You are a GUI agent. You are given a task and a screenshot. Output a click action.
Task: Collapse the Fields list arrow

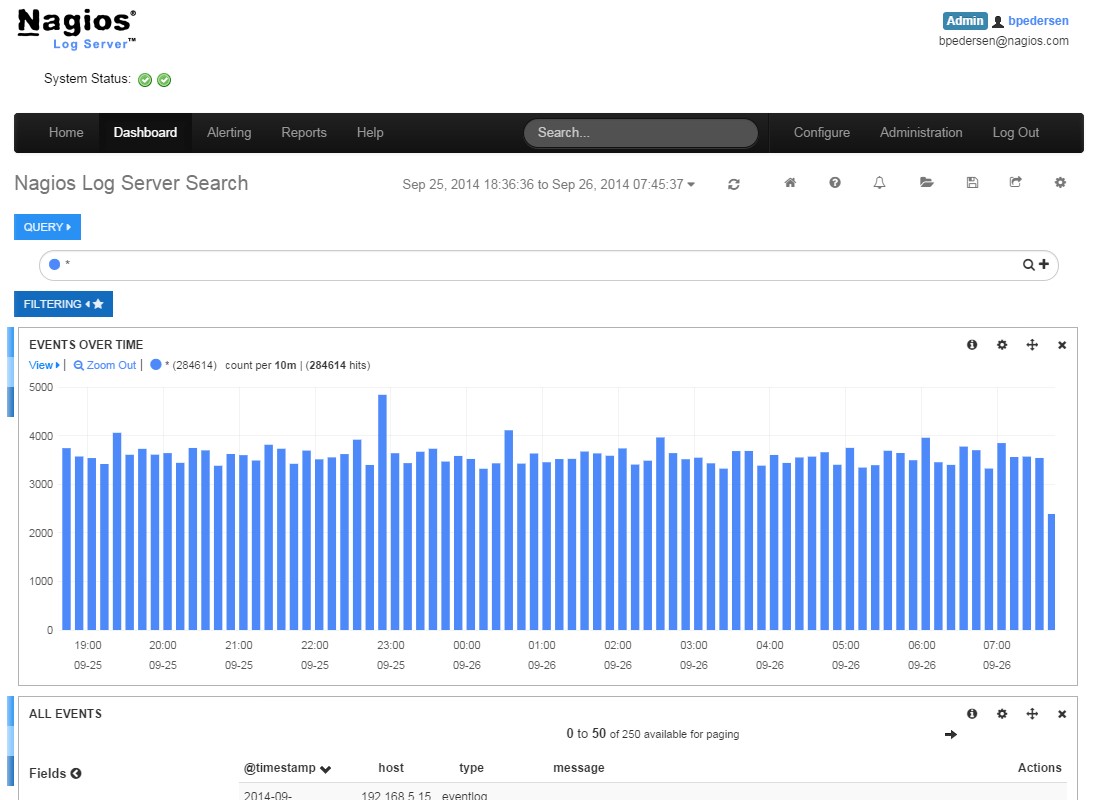click(x=76, y=773)
